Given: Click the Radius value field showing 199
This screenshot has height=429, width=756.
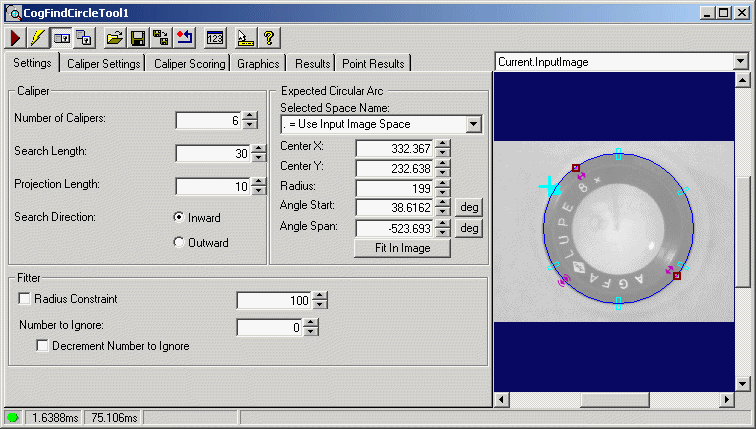Looking at the screenshot, I should [x=395, y=188].
